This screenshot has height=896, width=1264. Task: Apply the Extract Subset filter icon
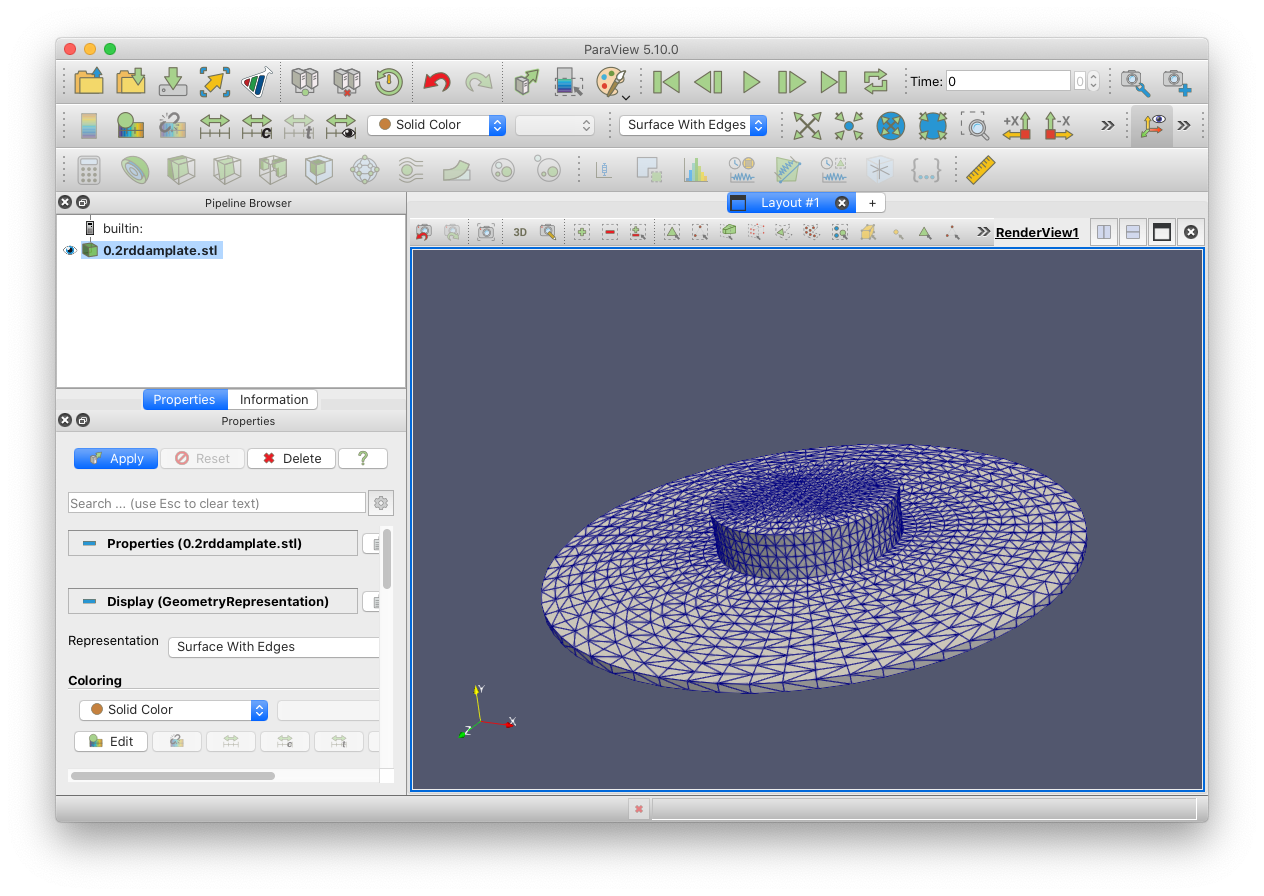(x=319, y=170)
